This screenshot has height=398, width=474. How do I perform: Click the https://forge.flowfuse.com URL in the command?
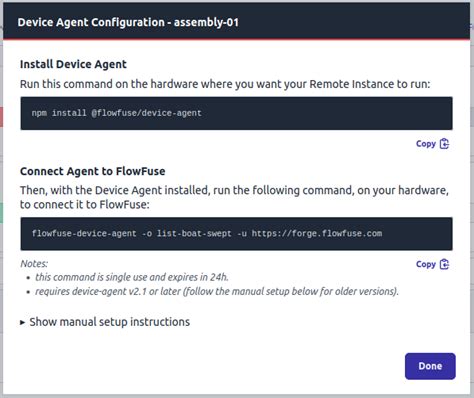pyautogui.click(x=317, y=233)
